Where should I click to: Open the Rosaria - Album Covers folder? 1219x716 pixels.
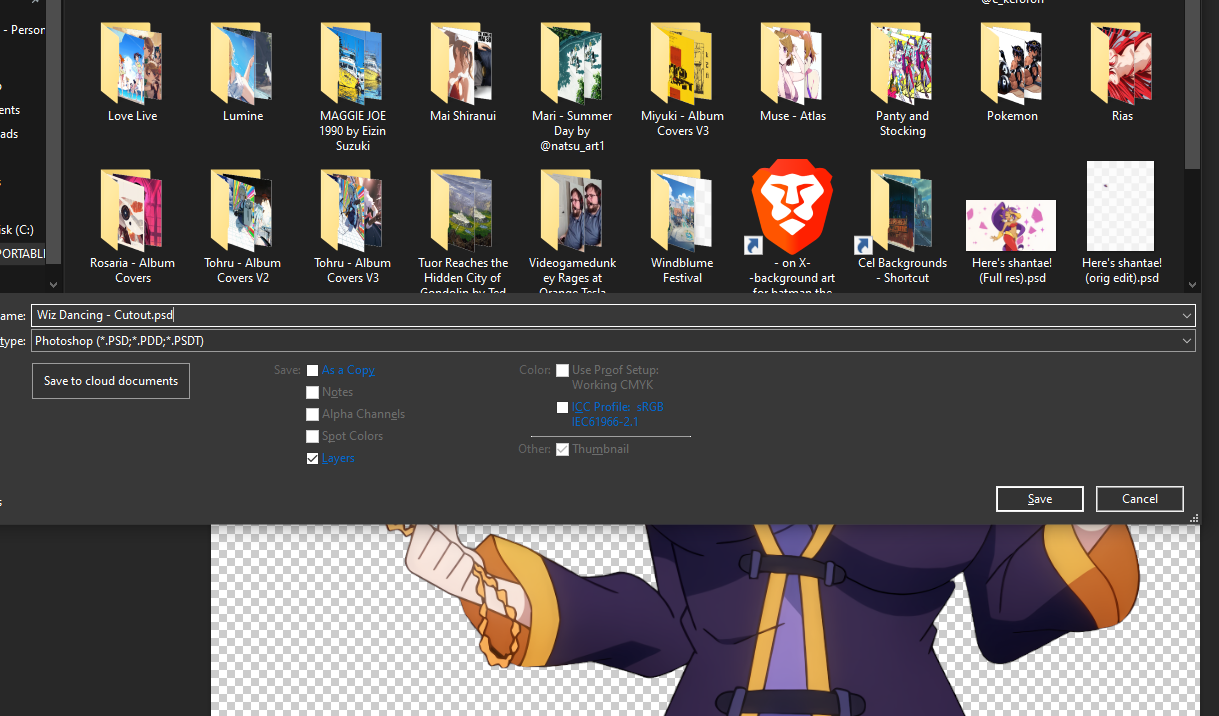pos(132,211)
